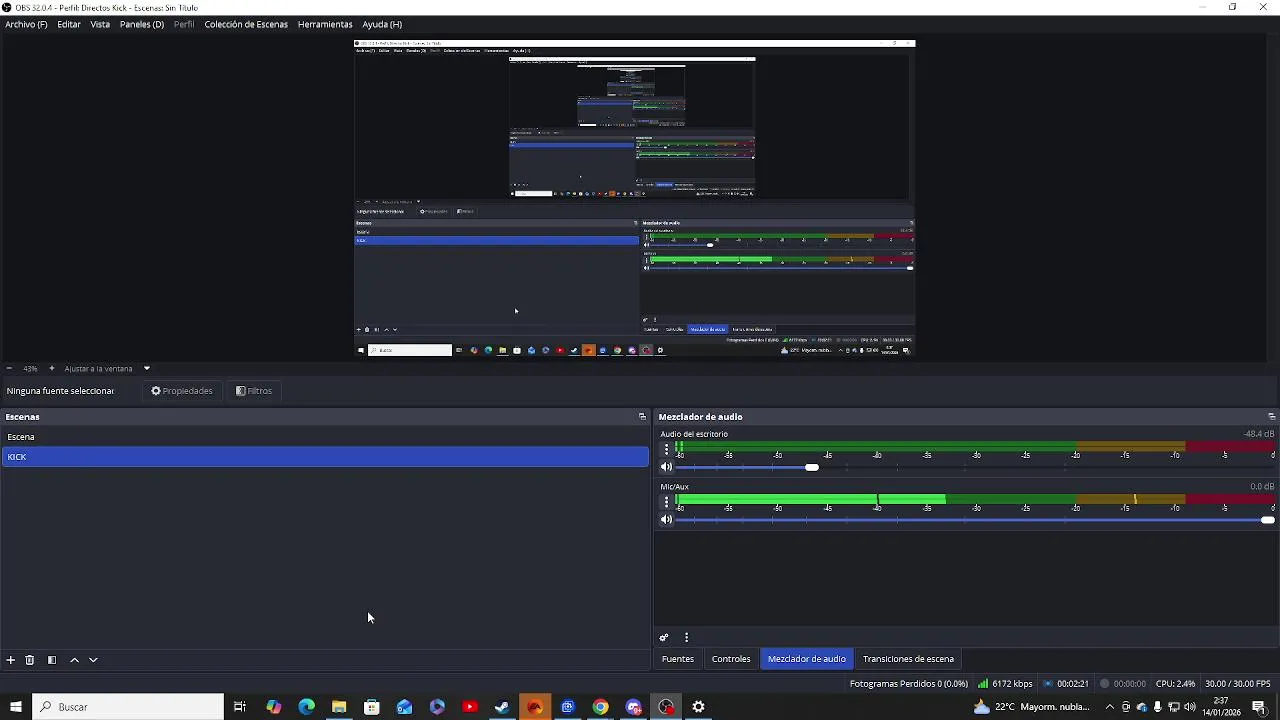Open Steam from the taskbar
This screenshot has height=720, width=1280.
502,707
